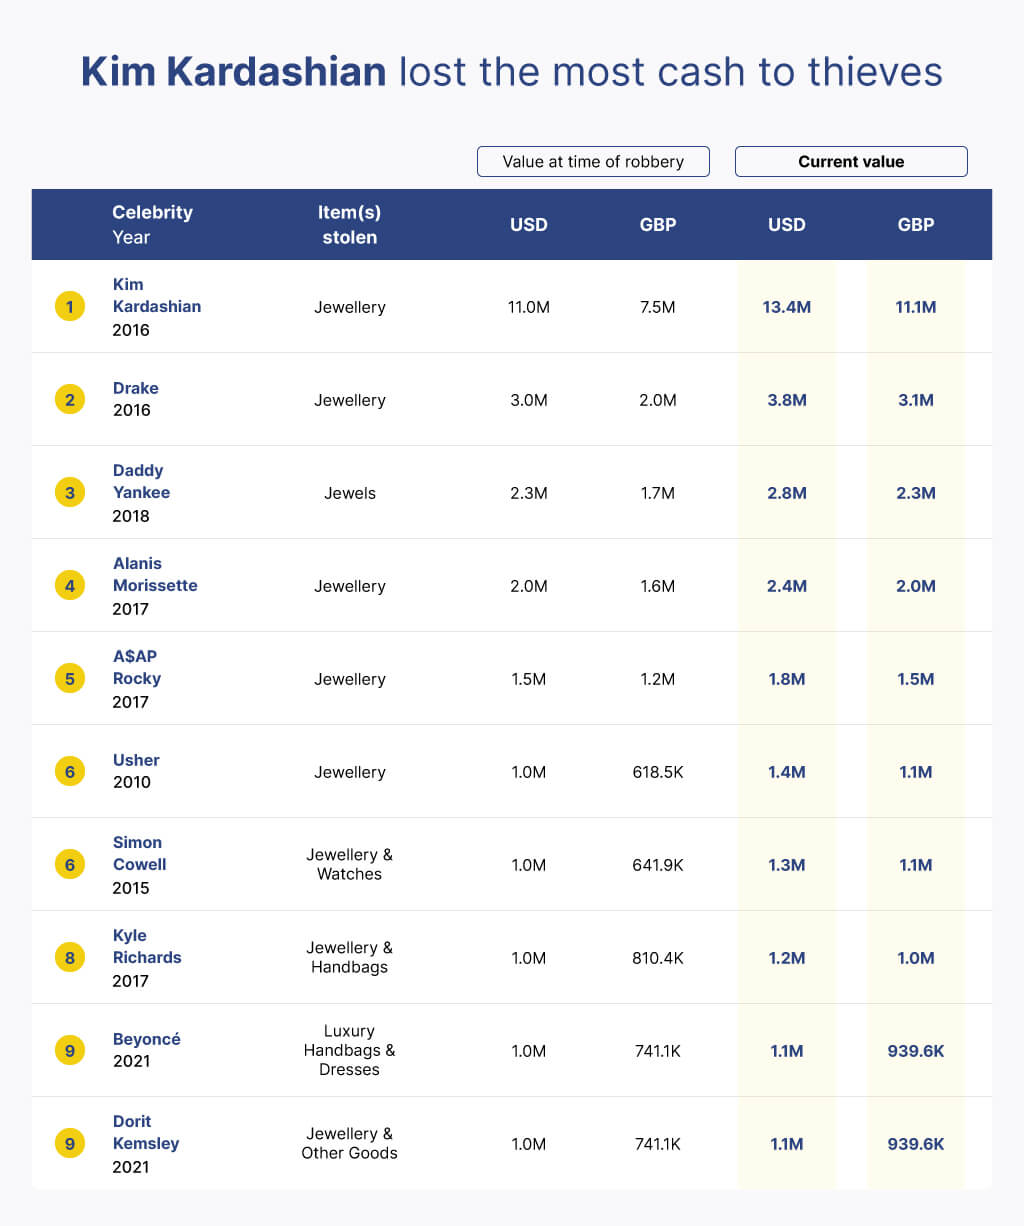Select the '1.7M' GBP value

tap(658, 493)
